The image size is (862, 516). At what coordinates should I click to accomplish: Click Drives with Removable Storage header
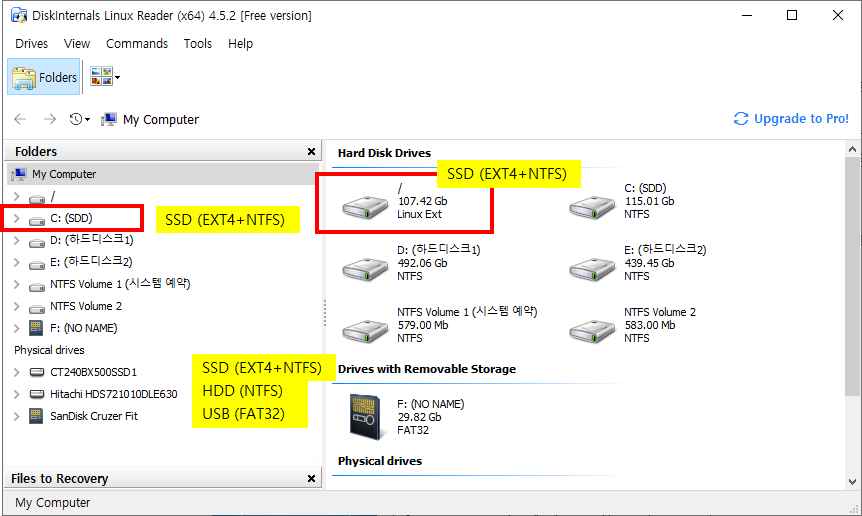tap(427, 369)
